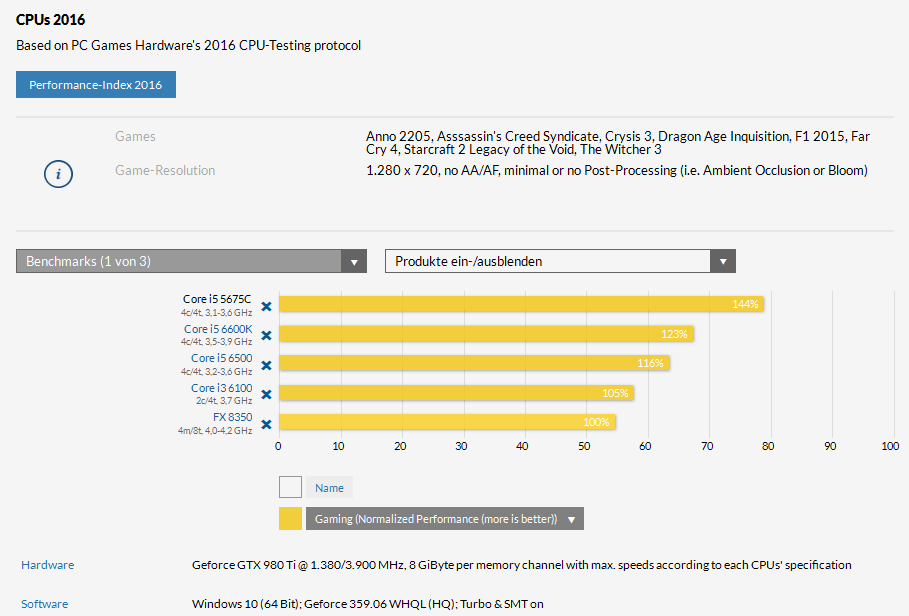Screen dimensions: 909x616
Task: Remove Core i5 5675C with its X icon
Action: click(x=266, y=307)
